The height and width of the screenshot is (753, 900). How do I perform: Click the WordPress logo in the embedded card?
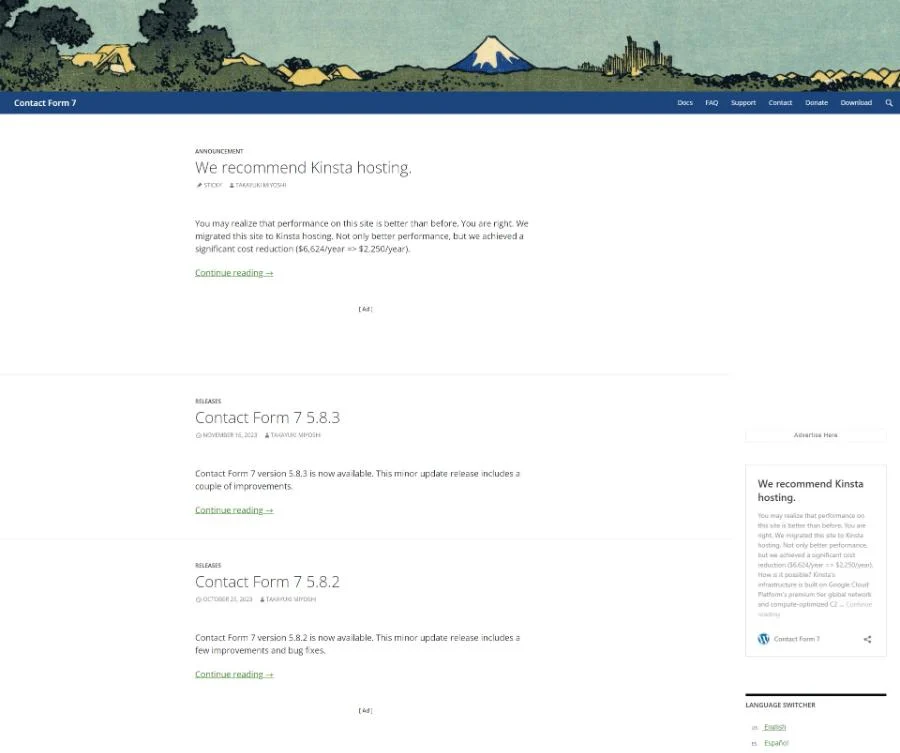tap(763, 639)
